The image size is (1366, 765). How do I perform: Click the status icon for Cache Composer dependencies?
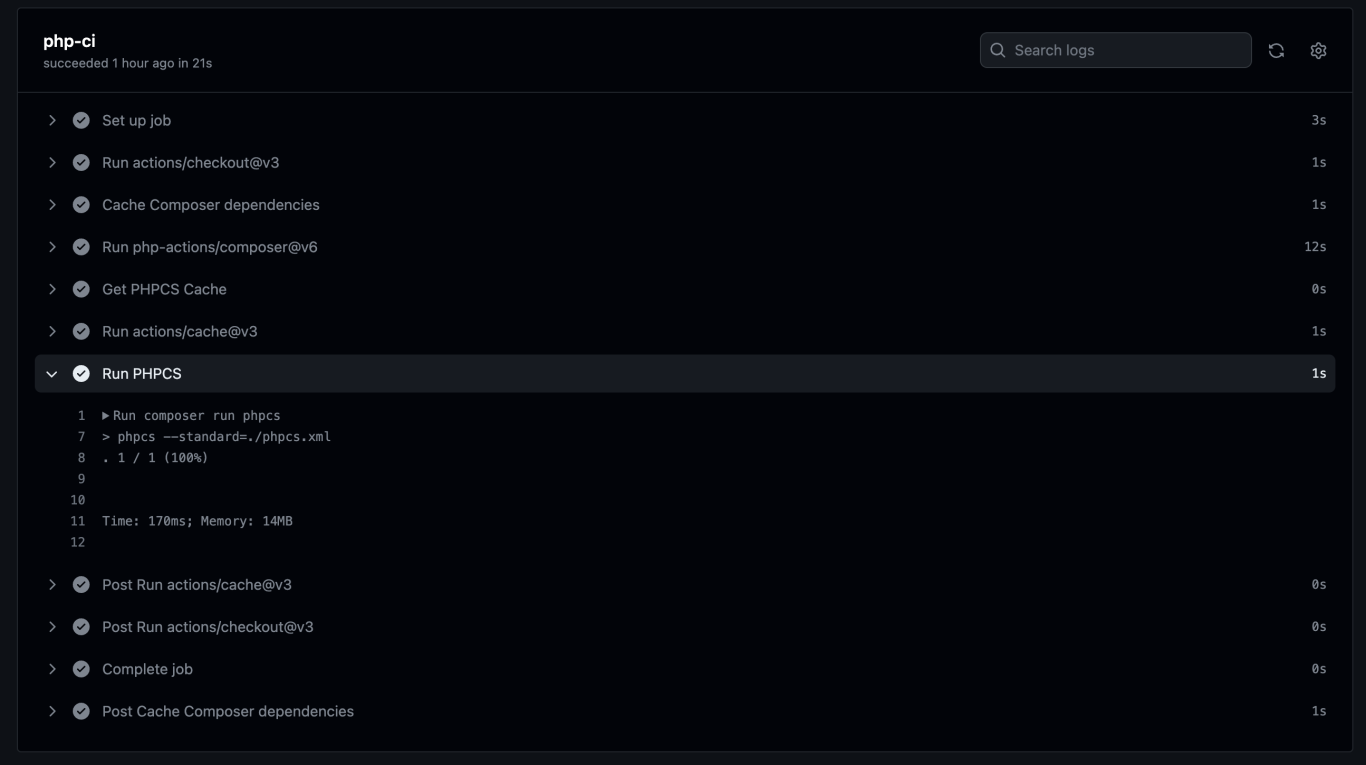click(81, 204)
